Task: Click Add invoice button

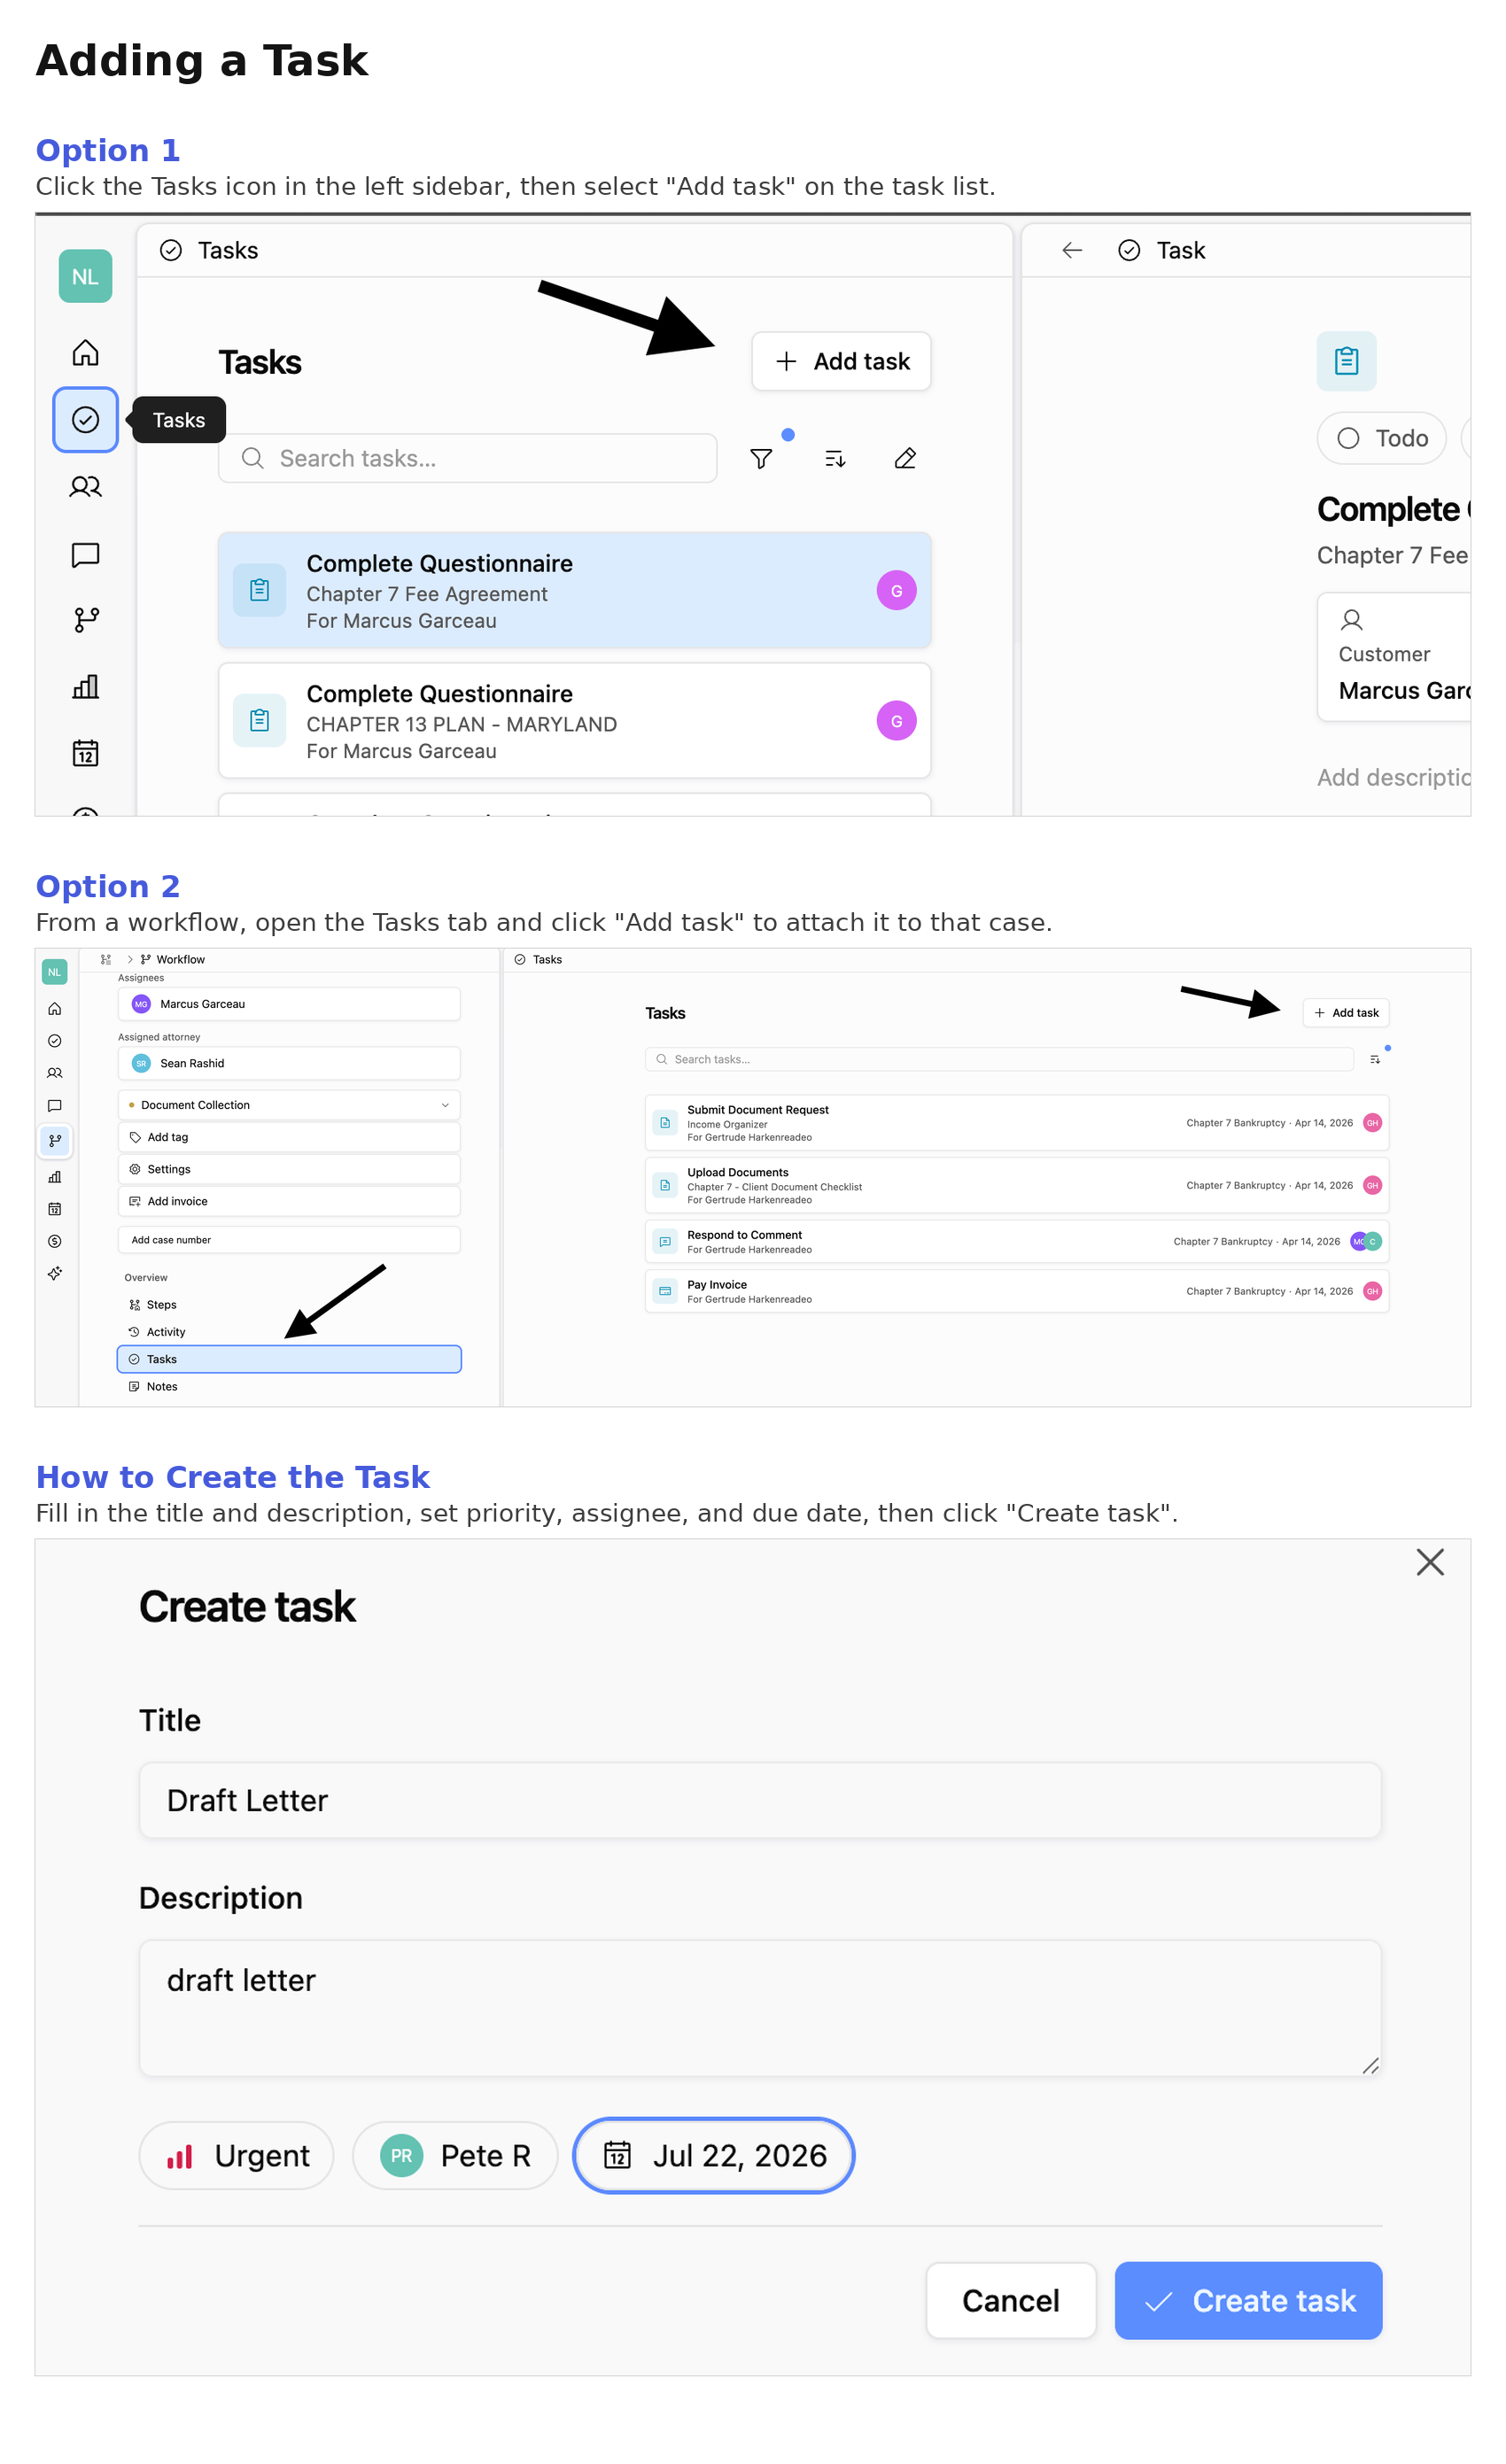Action: pyautogui.click(x=289, y=1201)
